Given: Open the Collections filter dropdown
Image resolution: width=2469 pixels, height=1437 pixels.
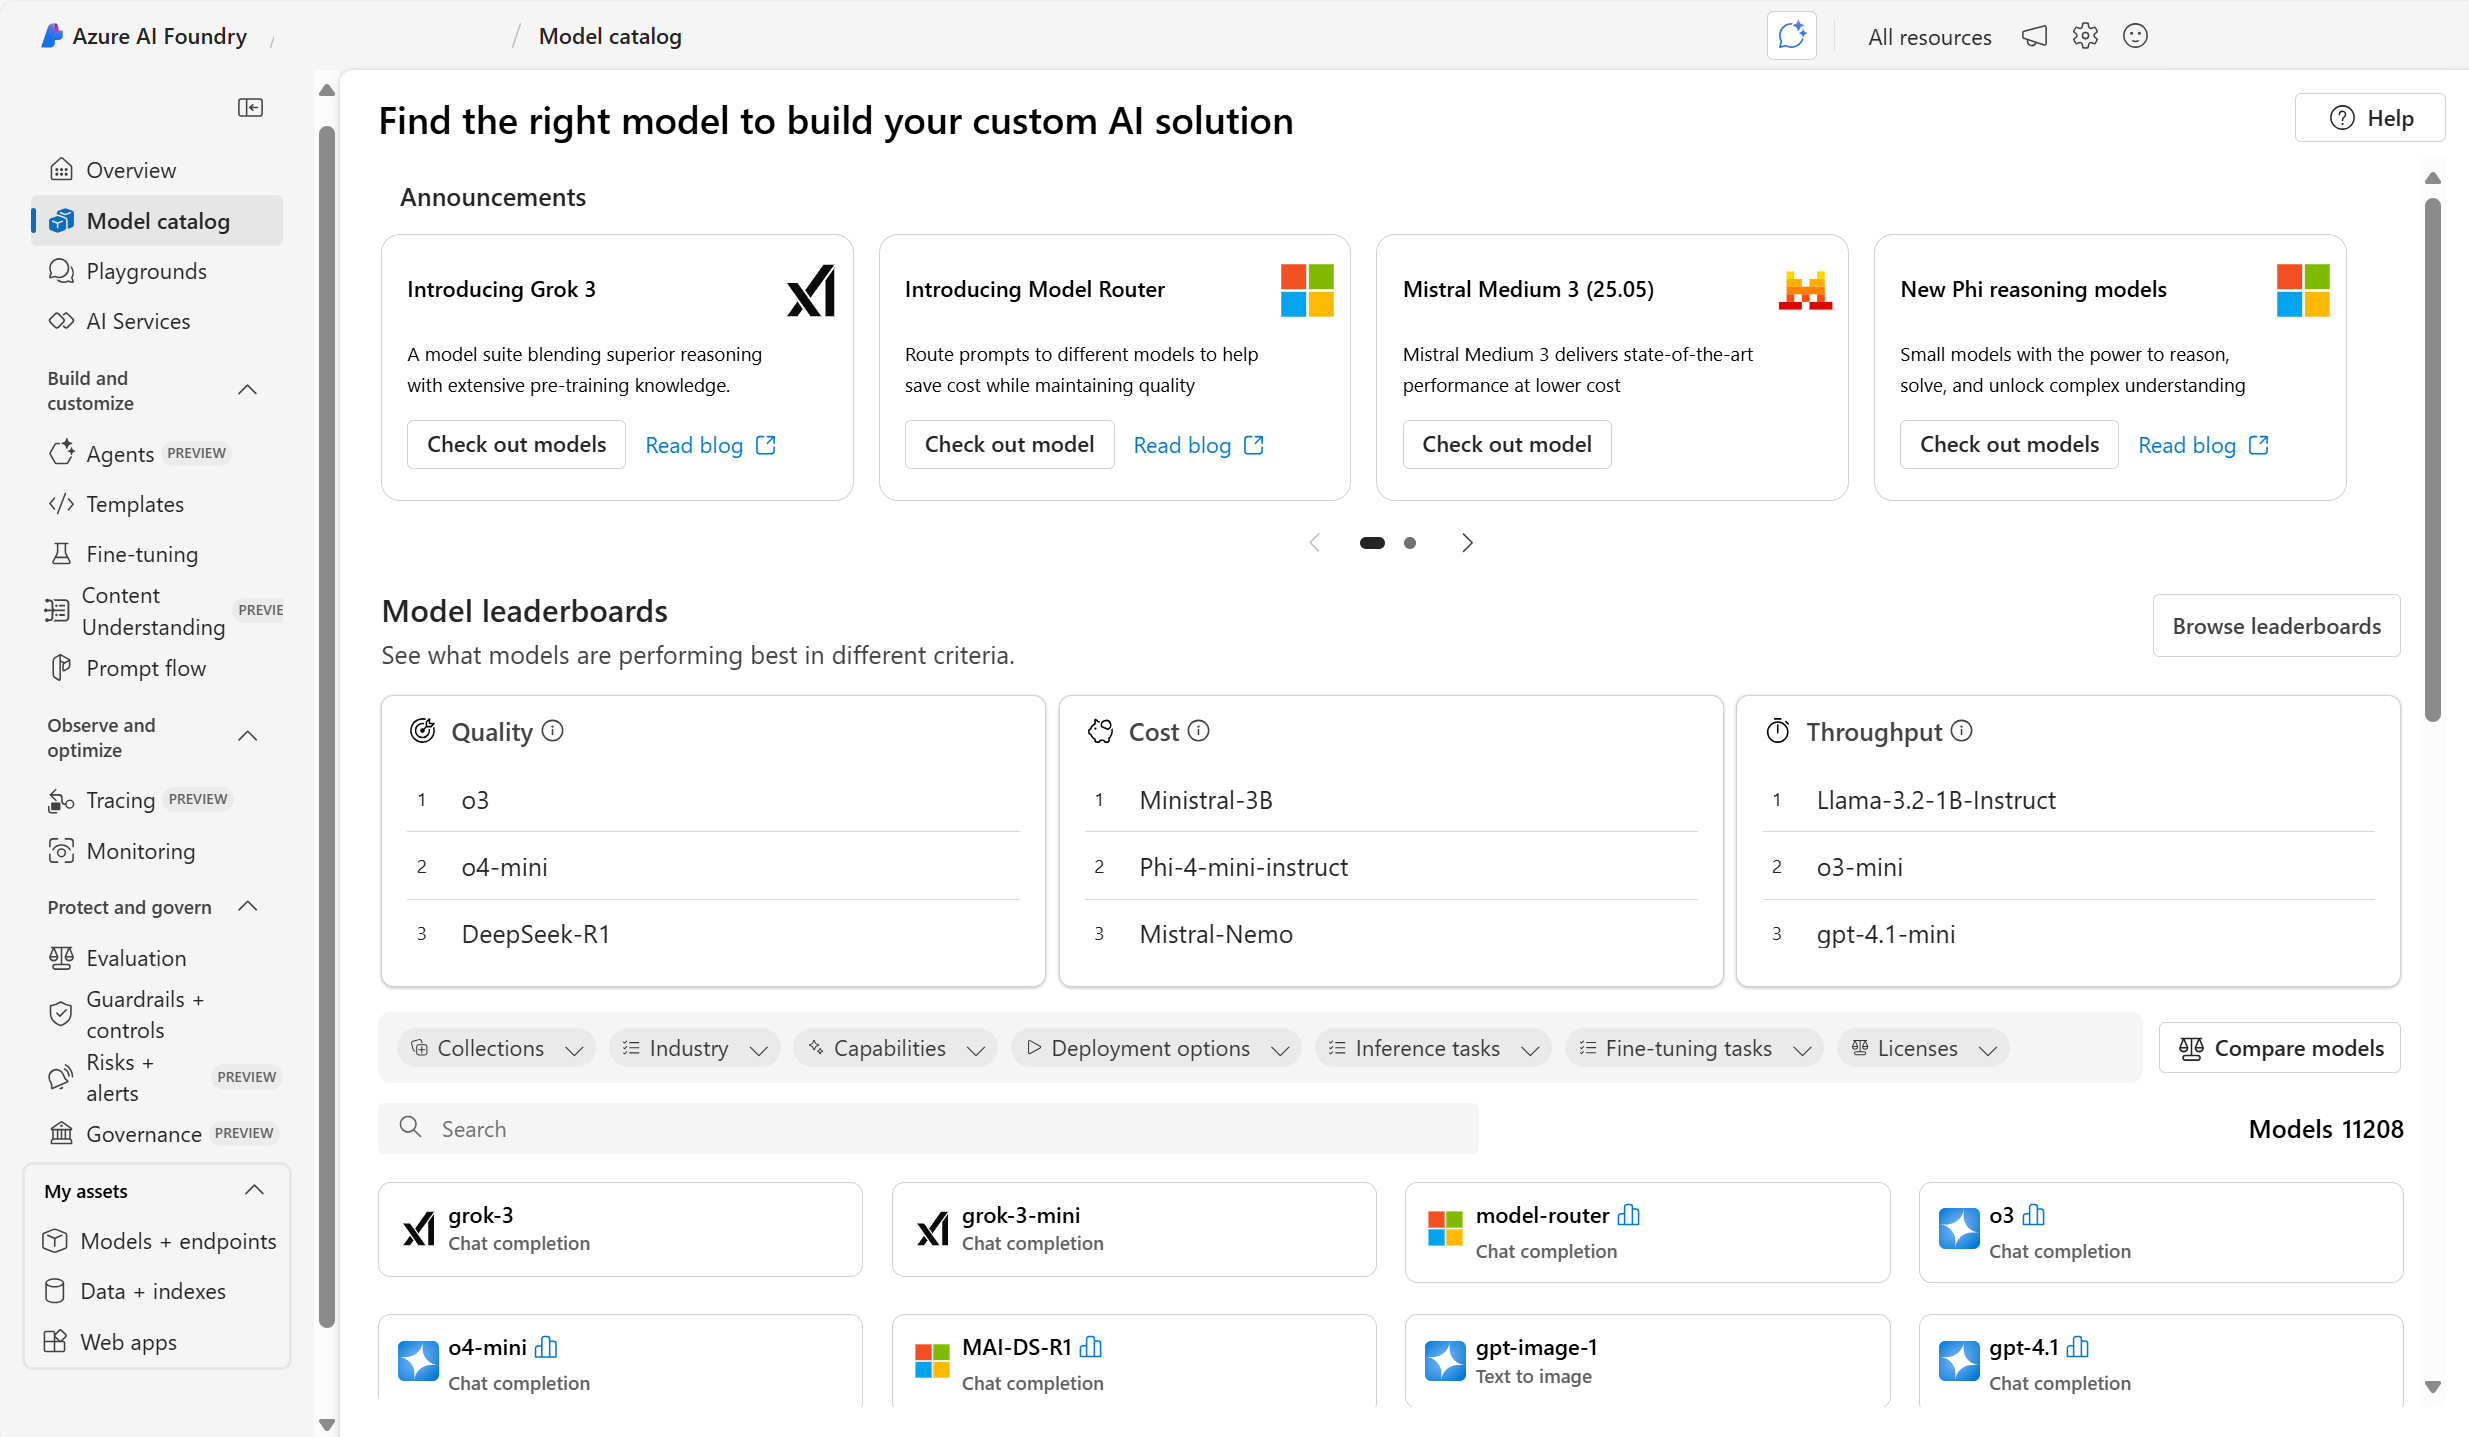Looking at the screenshot, I should (496, 1048).
